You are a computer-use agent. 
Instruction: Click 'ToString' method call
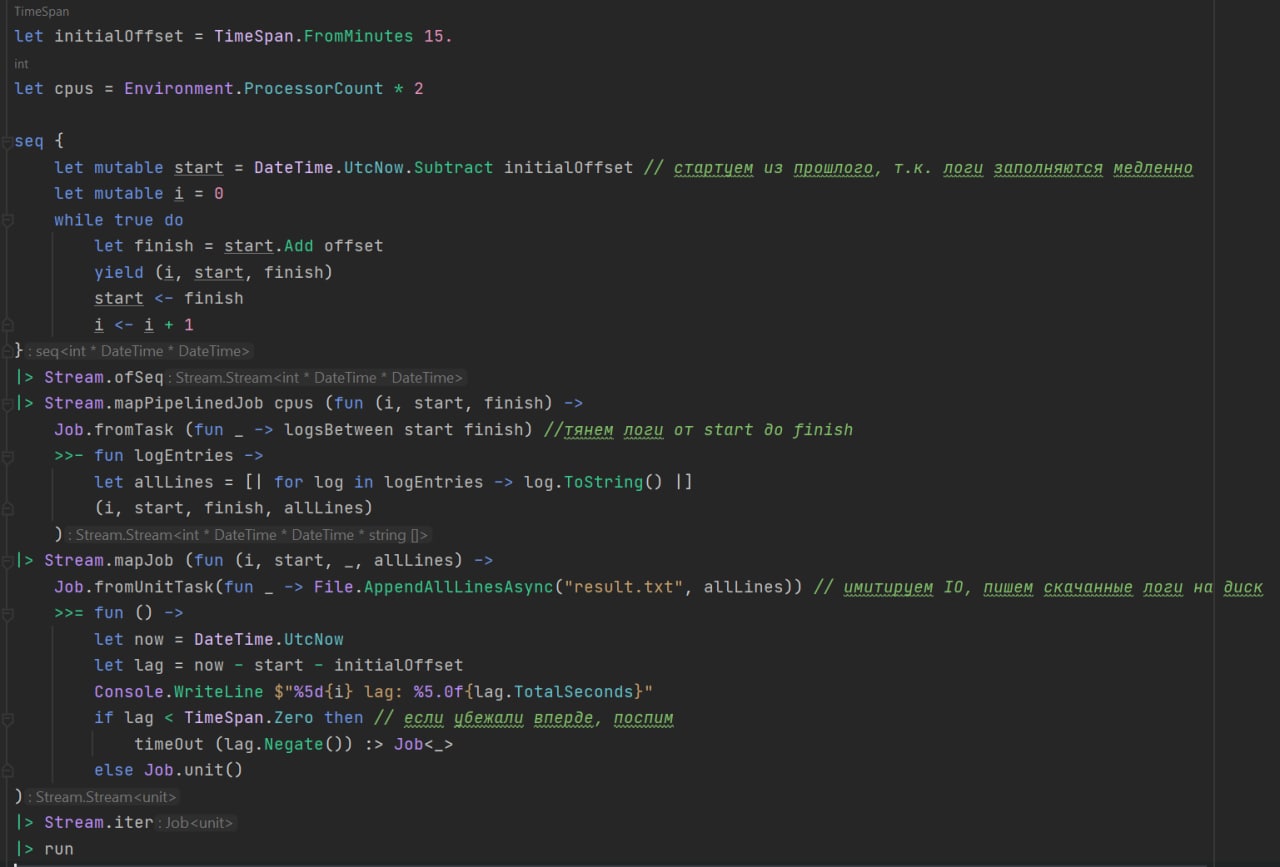click(x=604, y=482)
